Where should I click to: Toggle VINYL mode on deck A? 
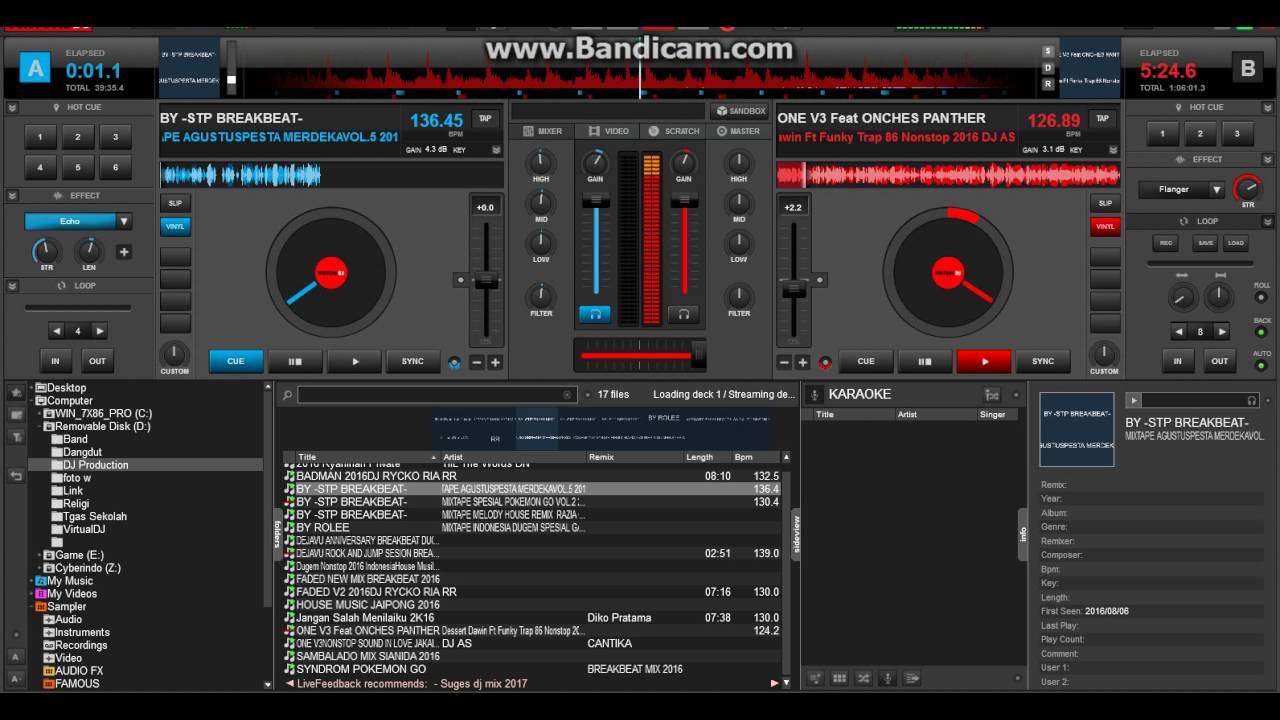[x=175, y=227]
